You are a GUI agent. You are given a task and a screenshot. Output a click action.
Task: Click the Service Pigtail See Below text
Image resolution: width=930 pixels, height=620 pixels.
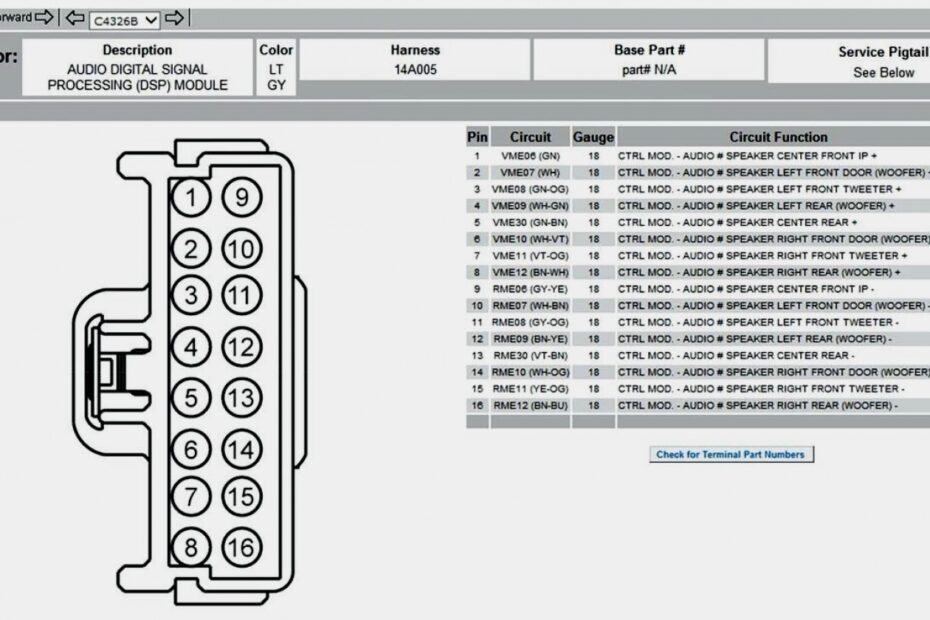tap(883, 73)
